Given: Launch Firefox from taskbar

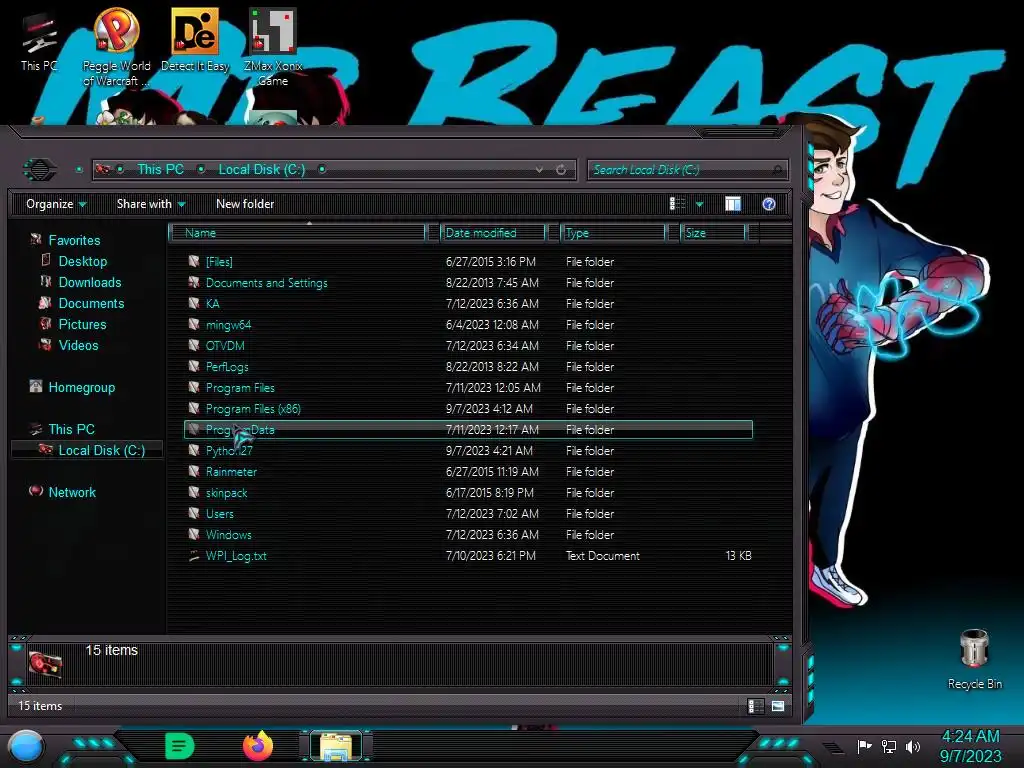Looking at the screenshot, I should [x=258, y=746].
